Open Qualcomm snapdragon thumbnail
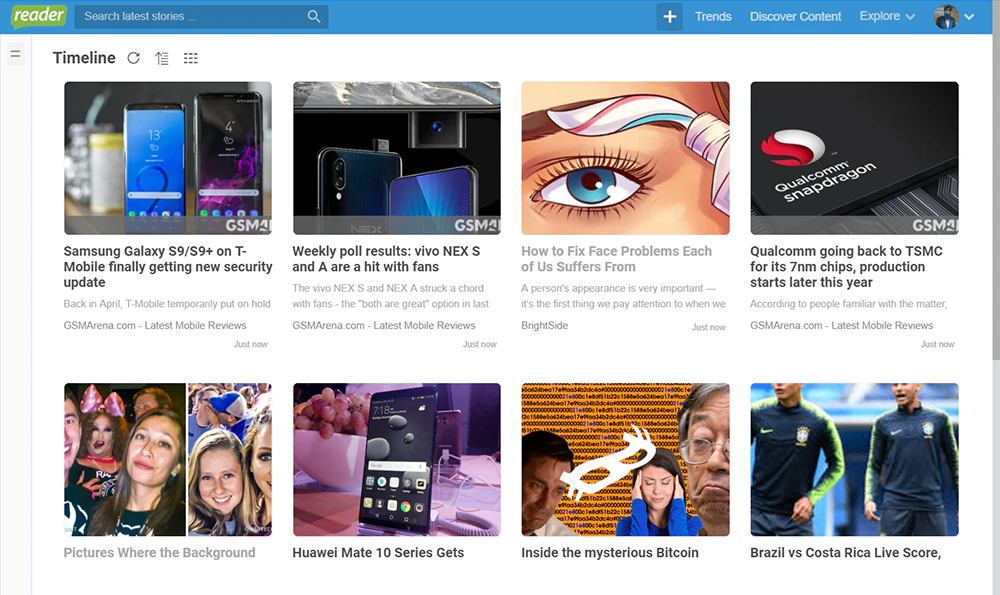Image resolution: width=1000 pixels, height=595 pixels. (x=854, y=158)
